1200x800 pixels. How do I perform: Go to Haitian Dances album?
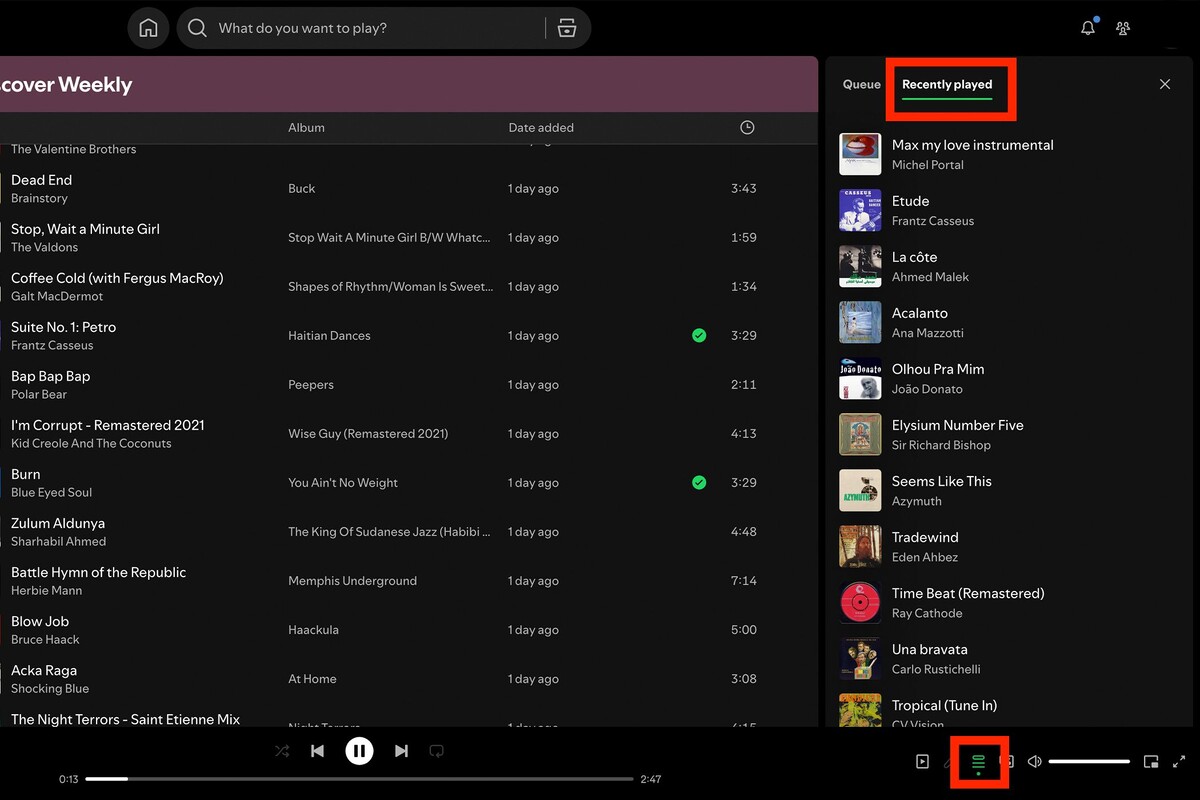click(x=329, y=336)
